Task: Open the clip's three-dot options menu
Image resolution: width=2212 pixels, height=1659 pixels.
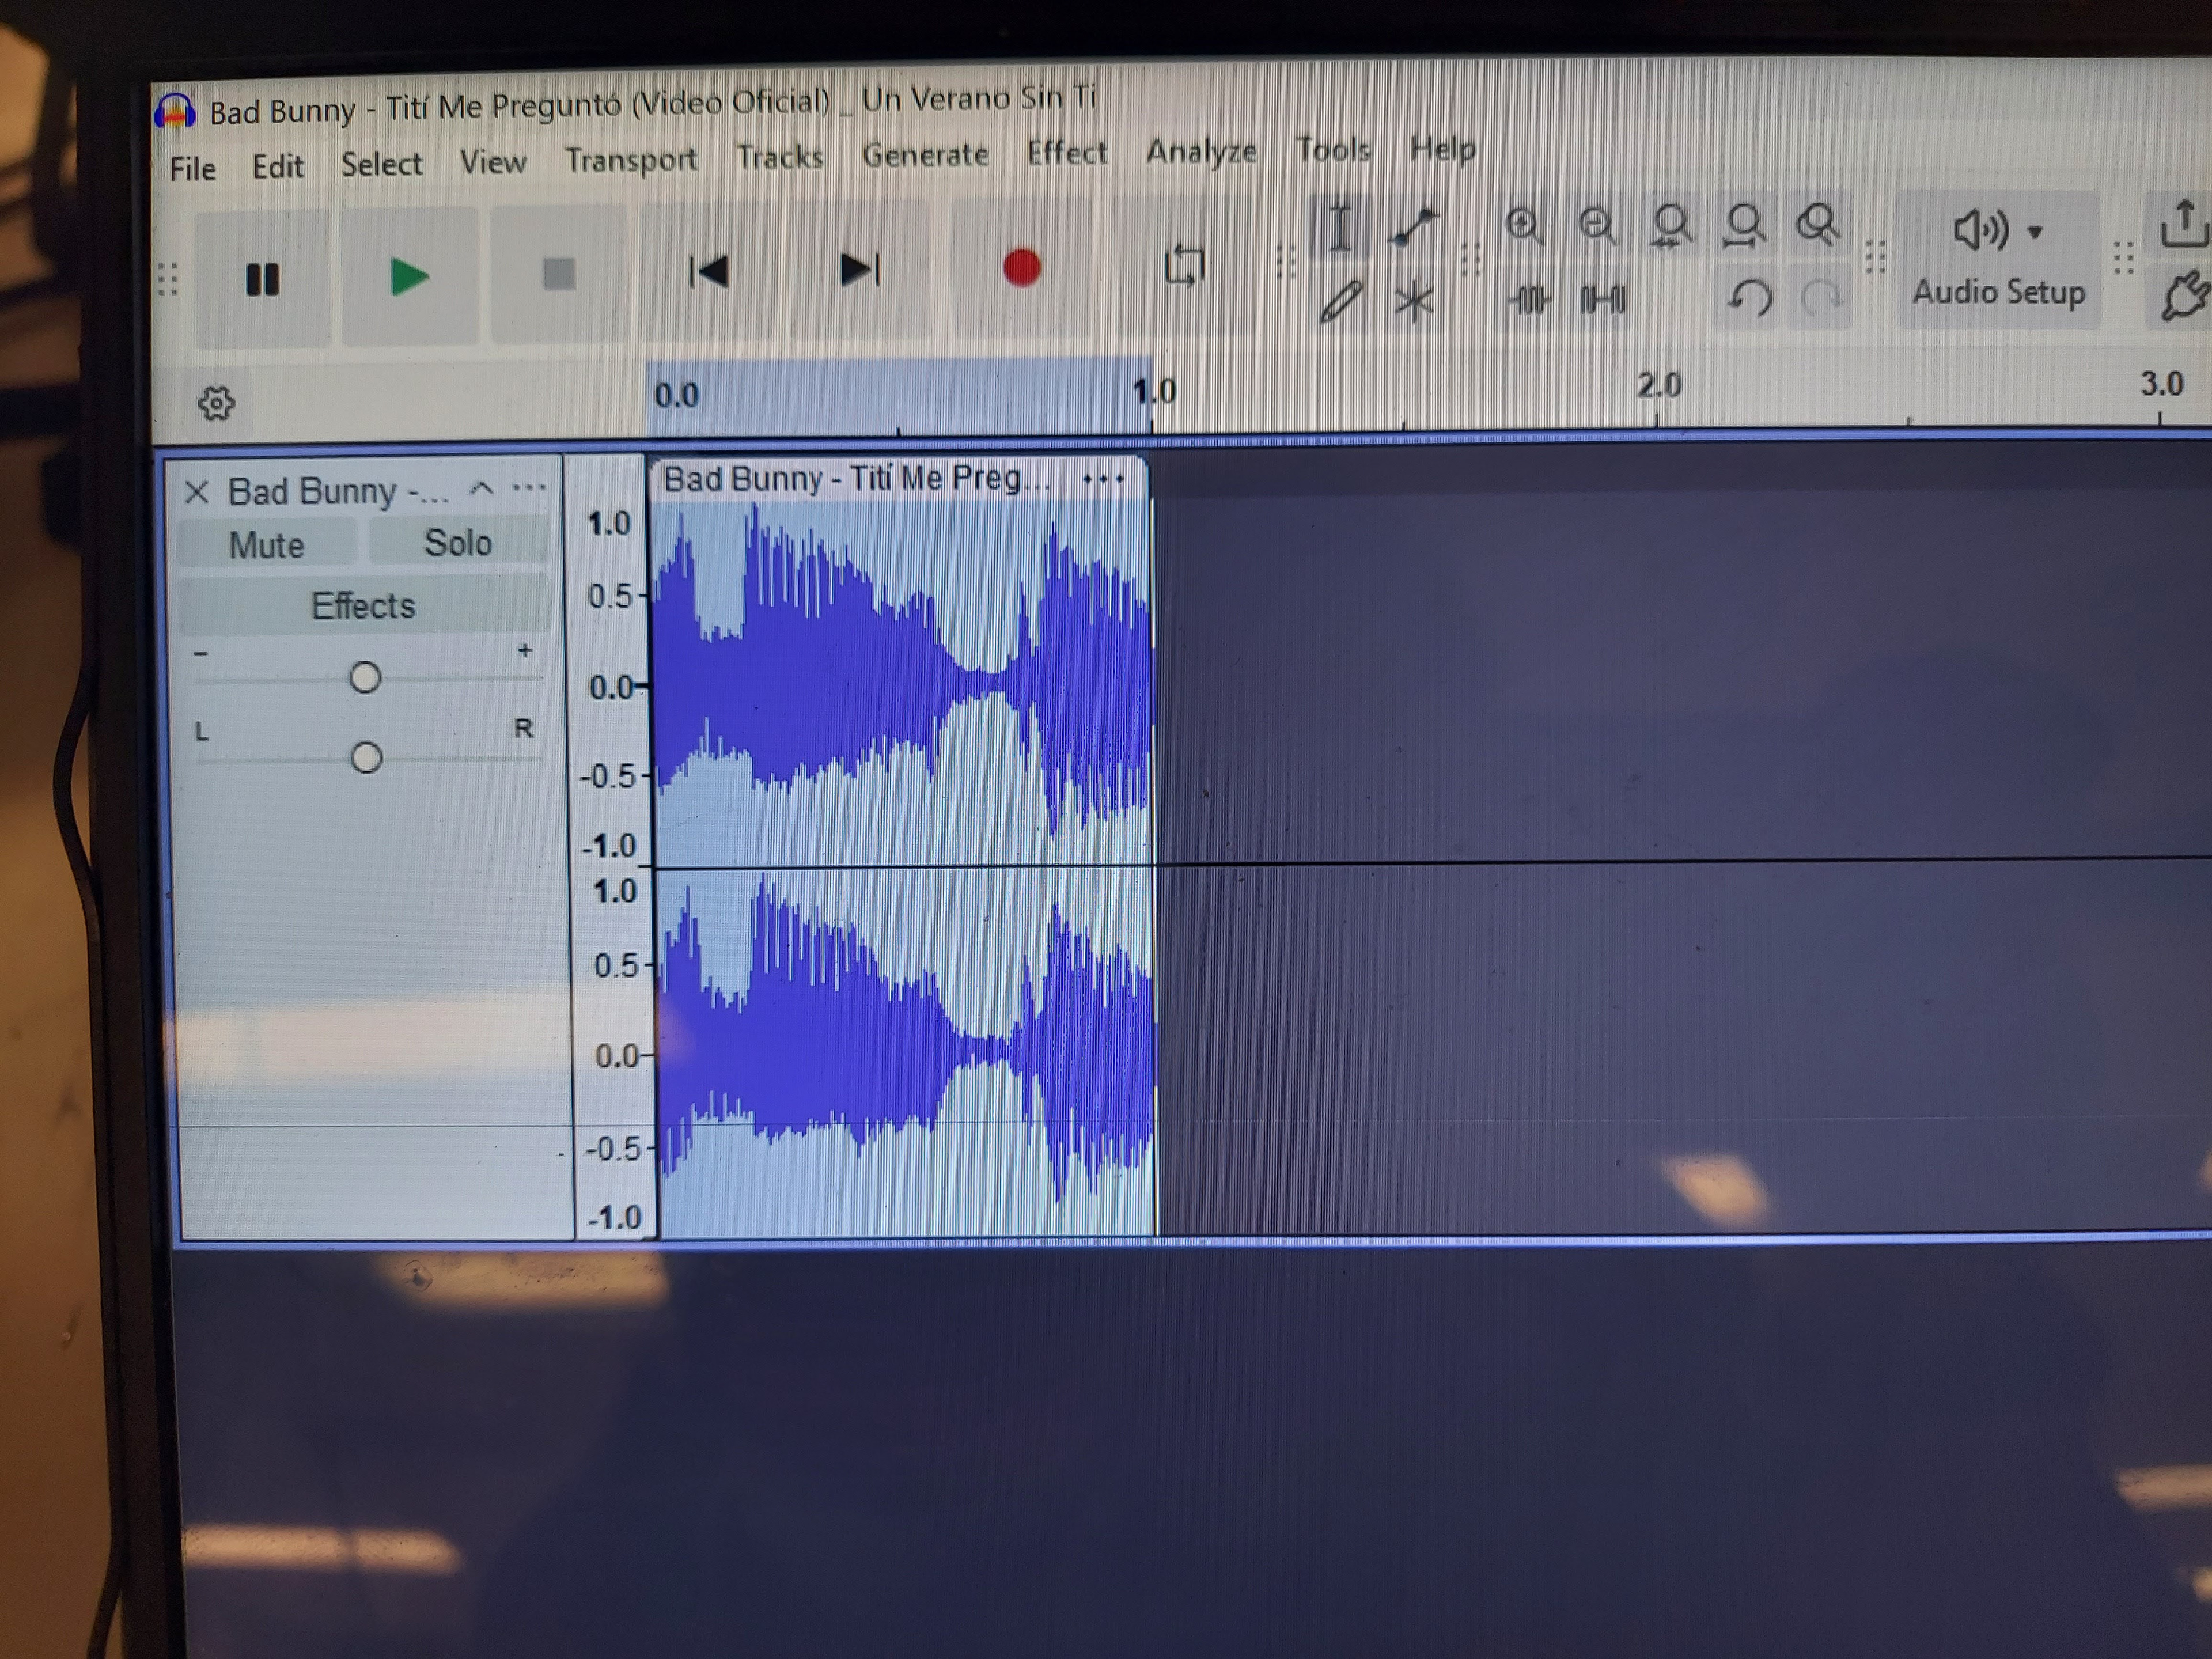Action: 1103,479
